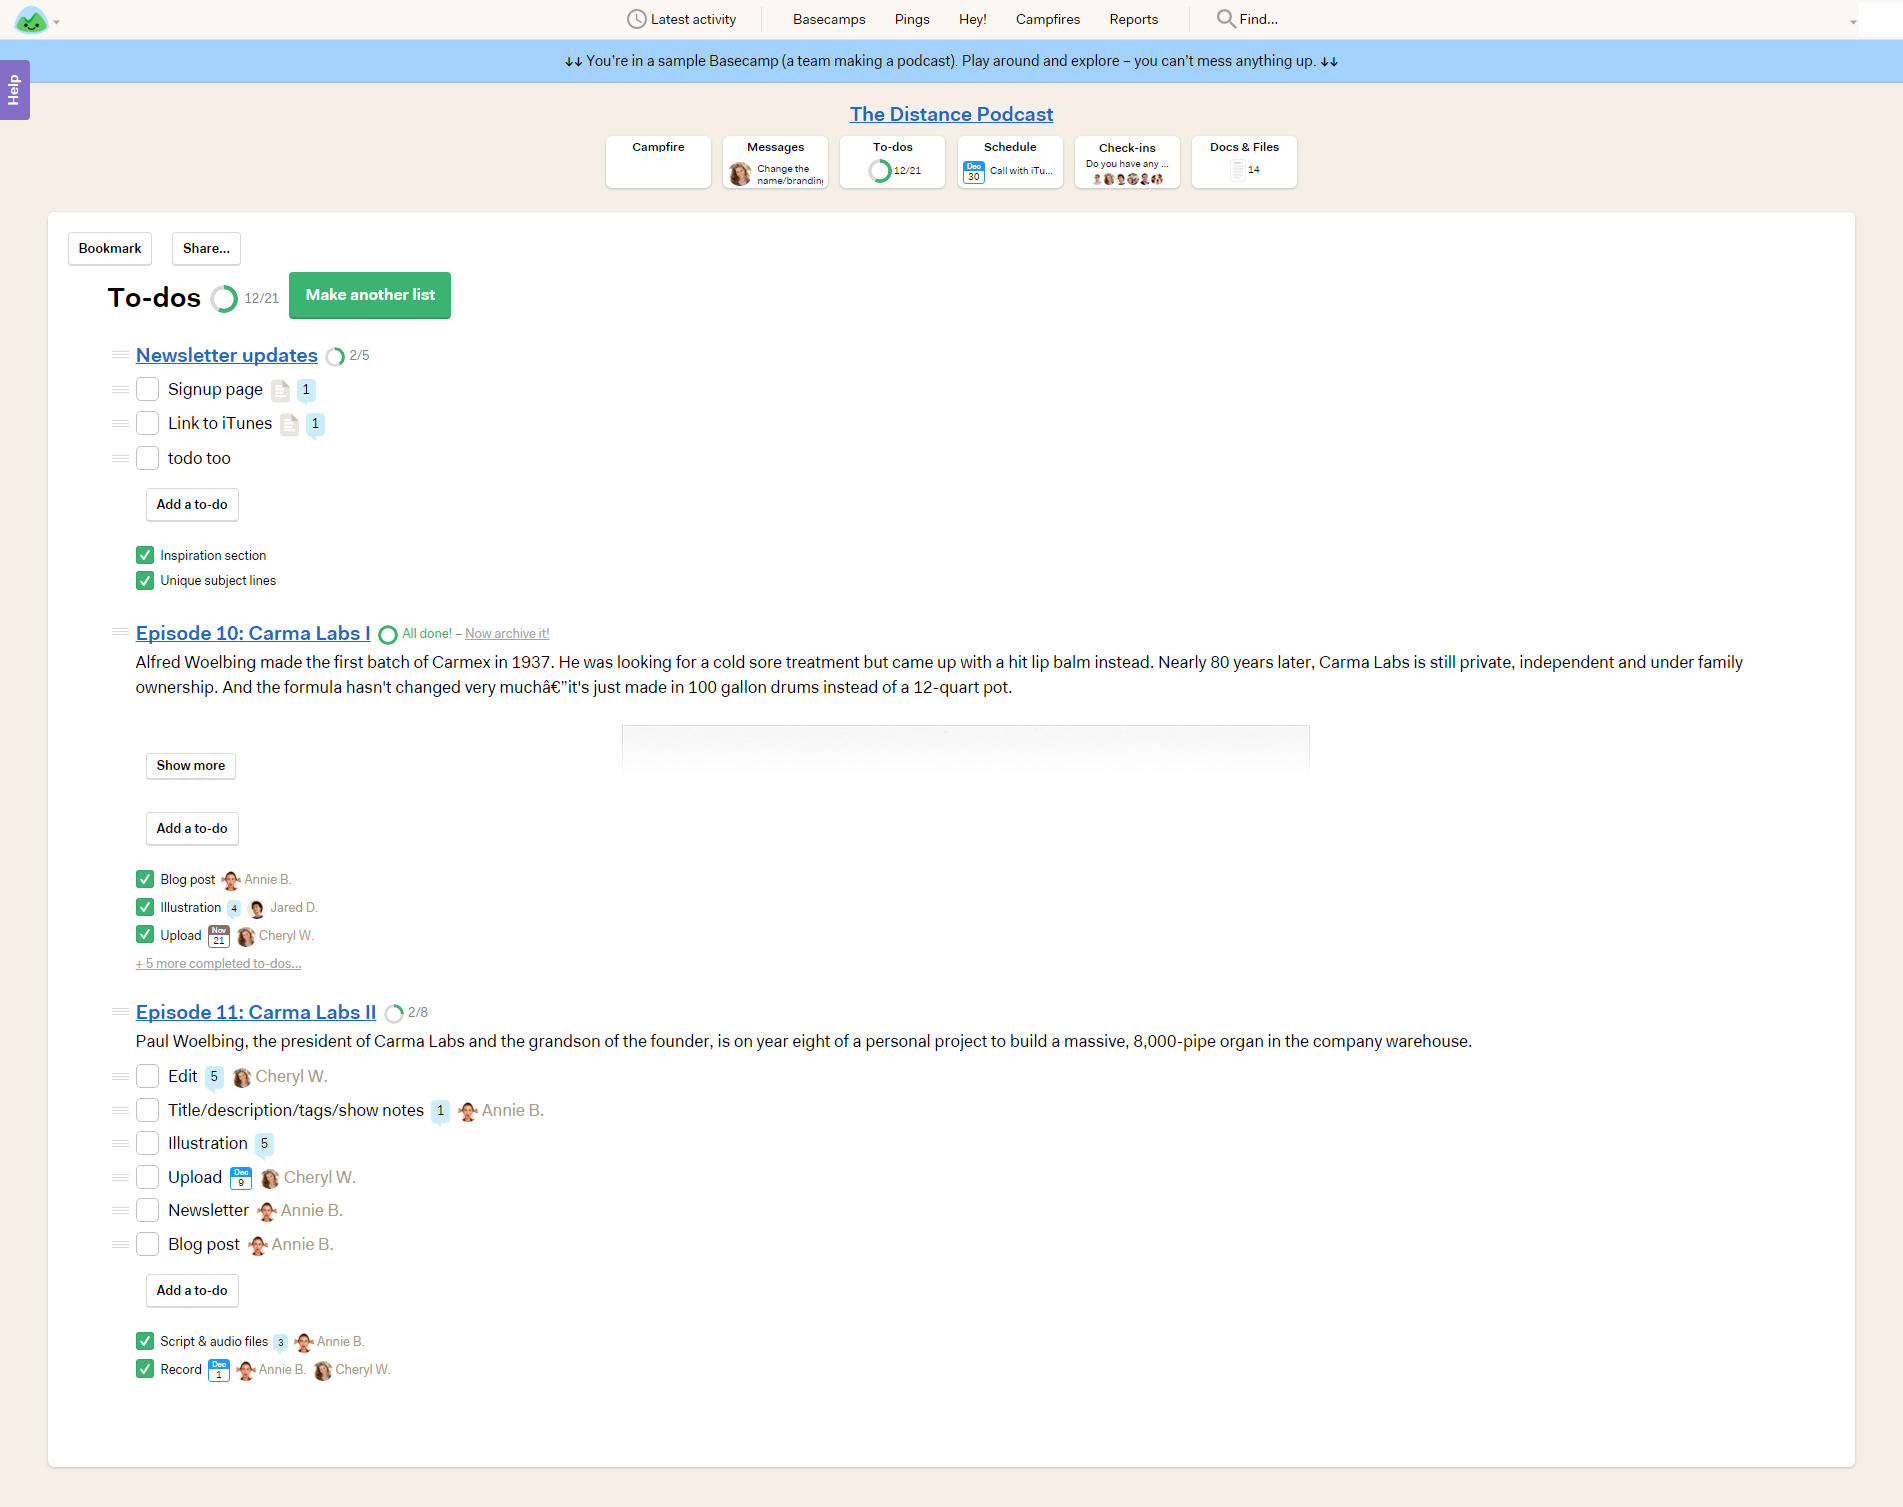Screen dimensions: 1903x1507
Task: Click the Now archive it! link
Action: coord(507,634)
